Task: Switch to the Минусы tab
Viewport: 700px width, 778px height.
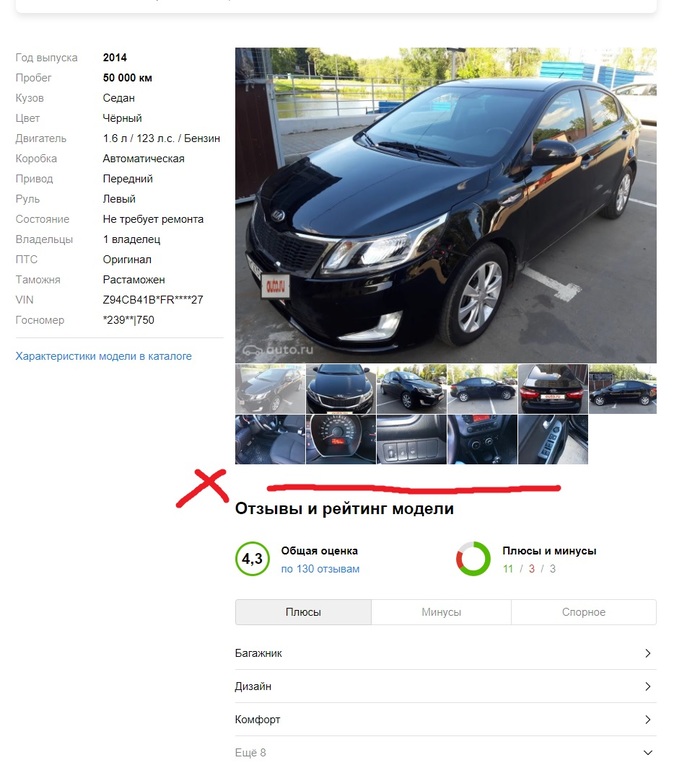Action: click(441, 612)
